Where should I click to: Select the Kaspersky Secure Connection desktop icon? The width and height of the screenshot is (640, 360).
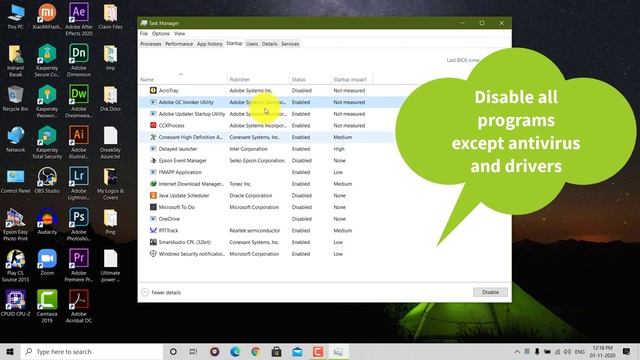(47, 60)
